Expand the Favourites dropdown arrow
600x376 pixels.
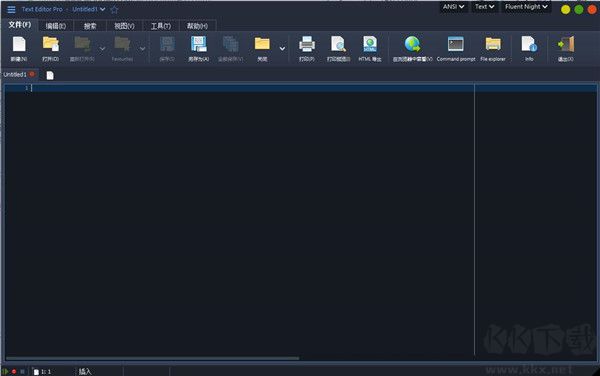pos(142,49)
